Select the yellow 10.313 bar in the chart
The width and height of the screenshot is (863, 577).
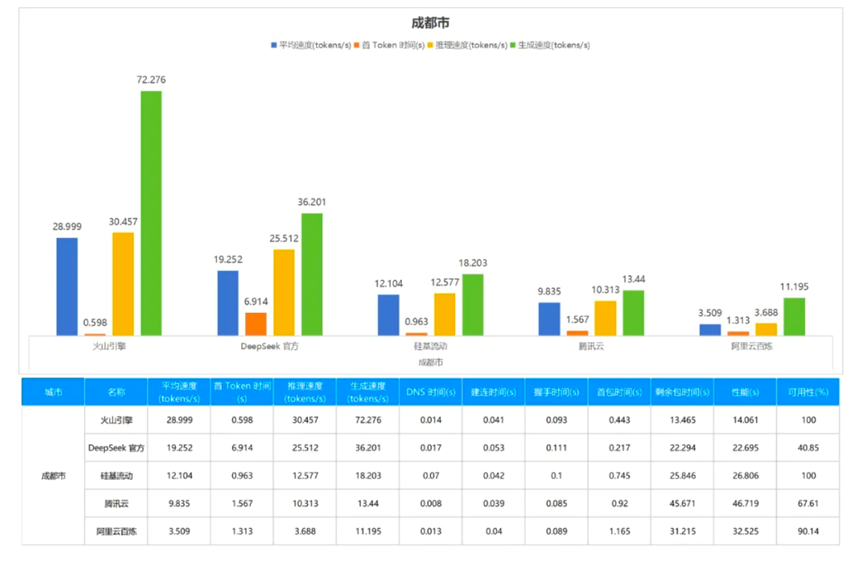[x=605, y=318]
